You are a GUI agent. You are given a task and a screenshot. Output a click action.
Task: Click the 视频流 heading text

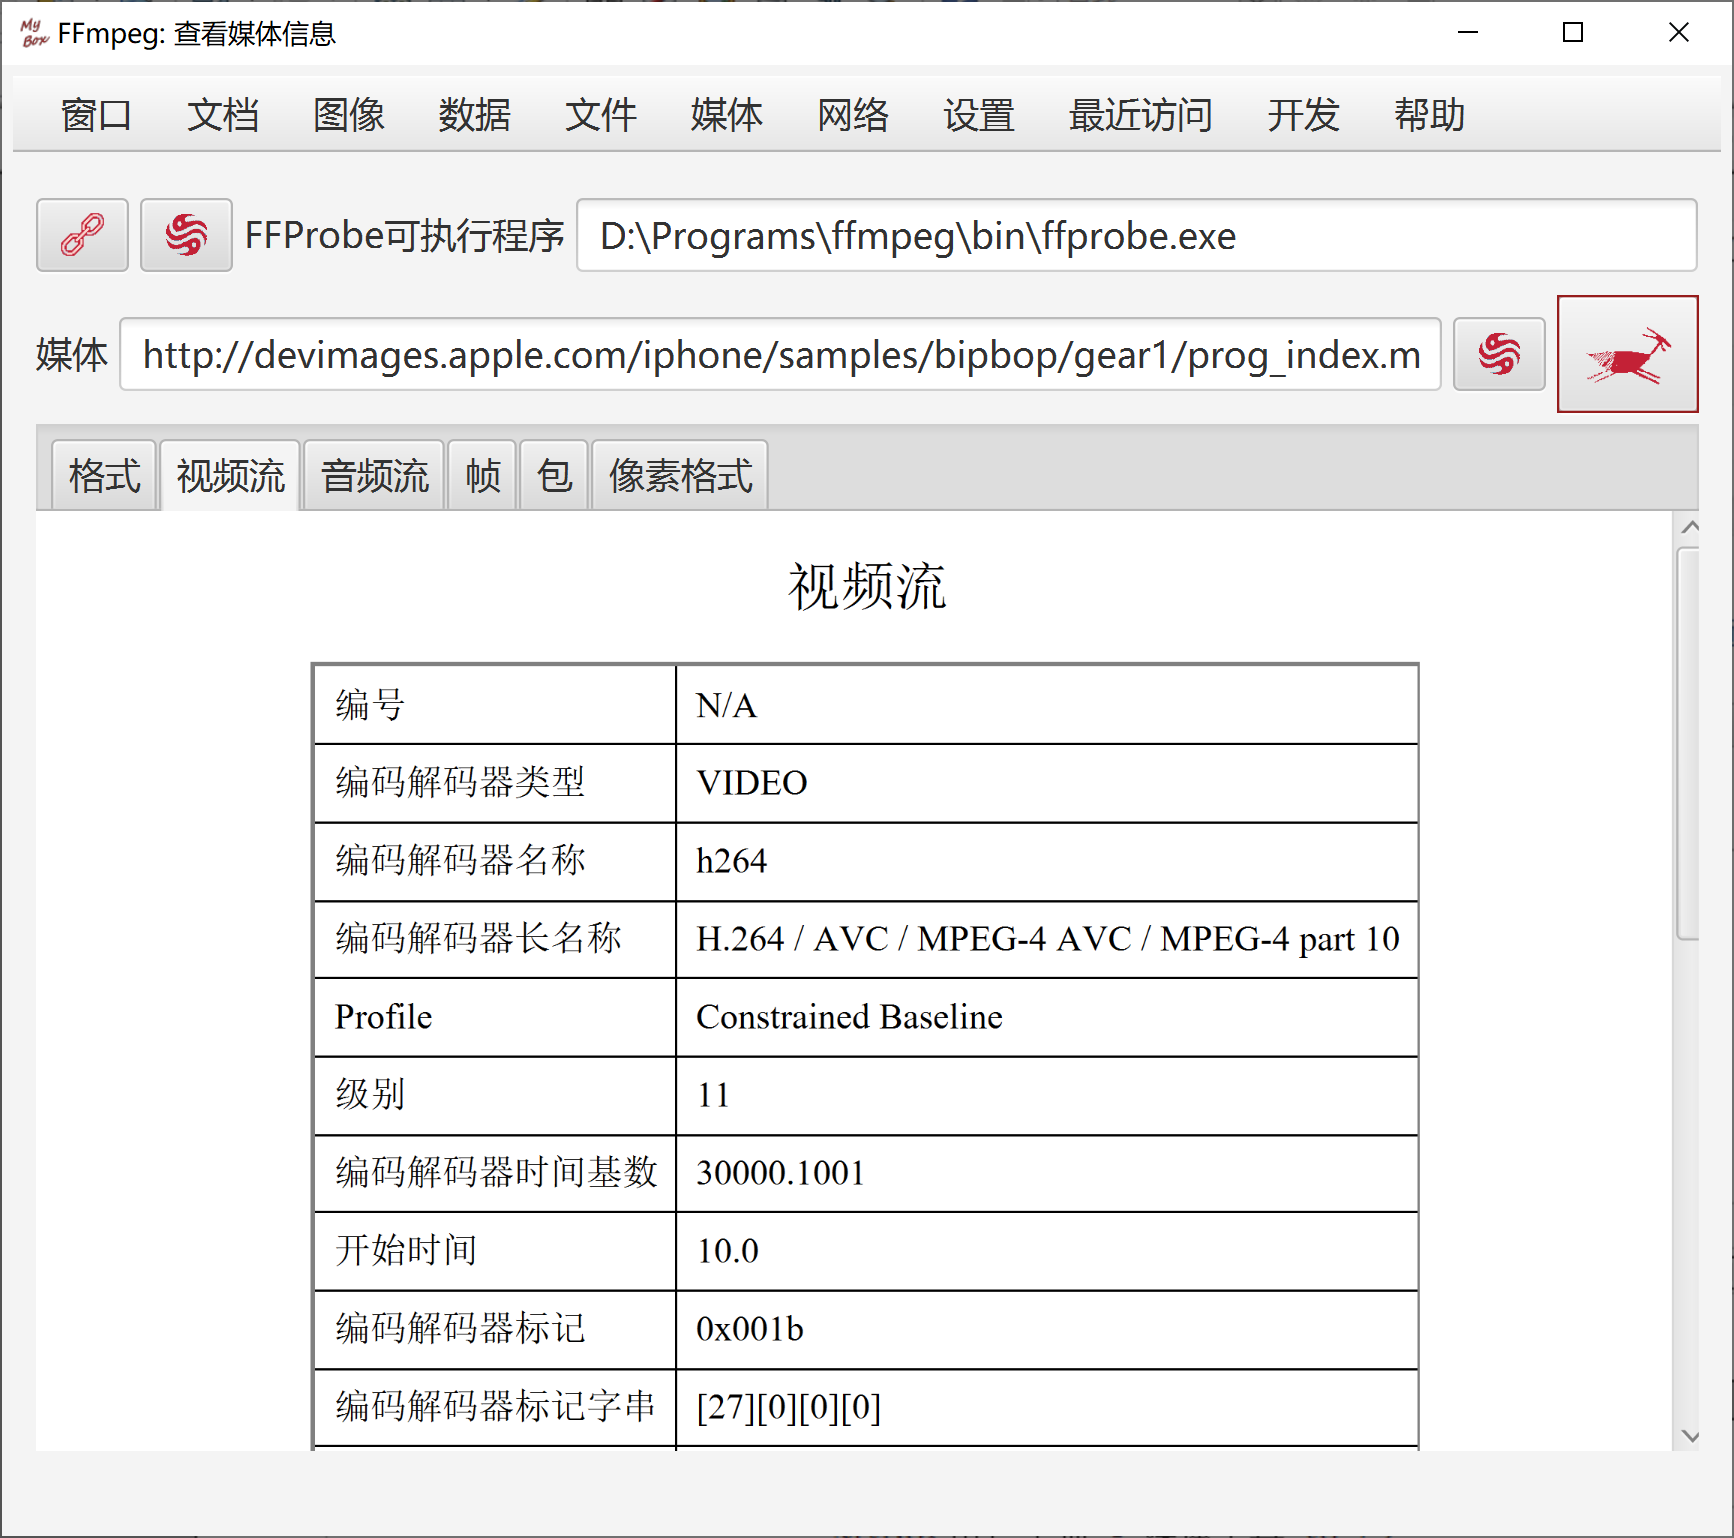867,586
